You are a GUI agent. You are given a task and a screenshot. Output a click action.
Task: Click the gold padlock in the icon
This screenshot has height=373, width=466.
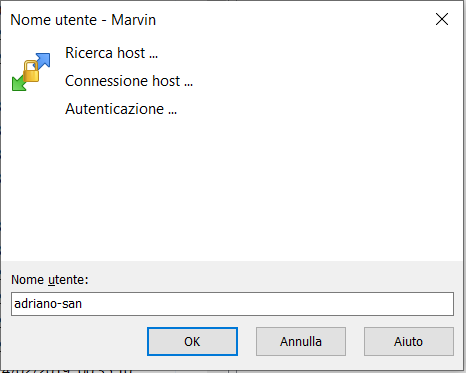[x=31, y=71]
